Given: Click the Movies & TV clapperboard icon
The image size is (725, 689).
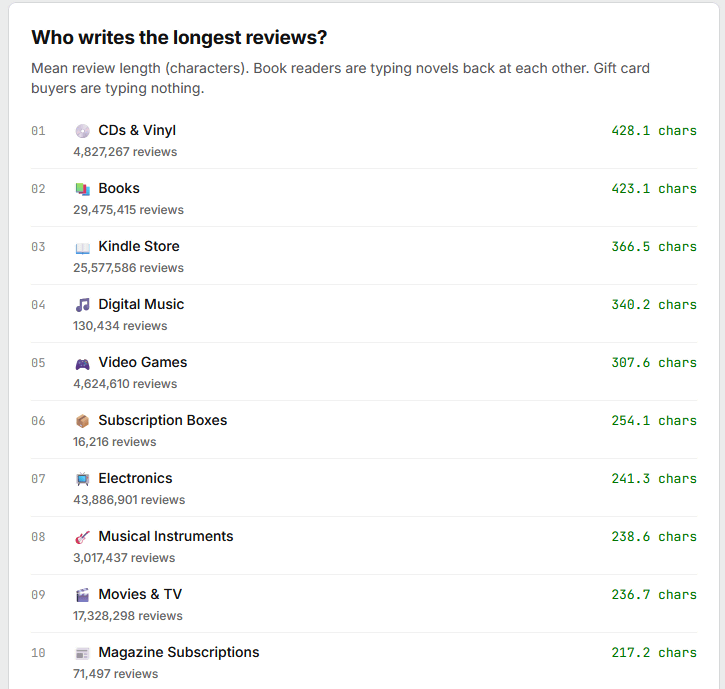Looking at the screenshot, I should 82,595.
